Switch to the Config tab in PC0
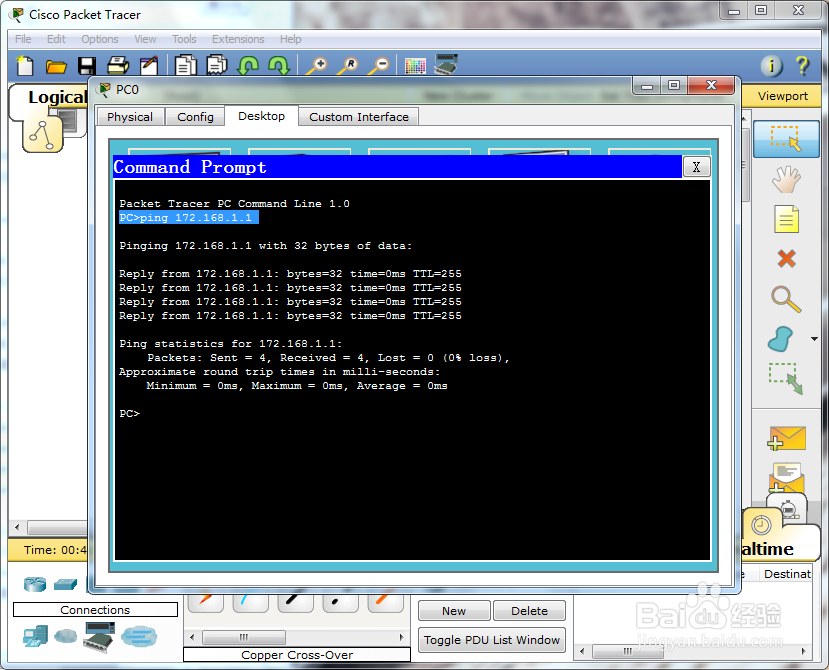 [195, 117]
